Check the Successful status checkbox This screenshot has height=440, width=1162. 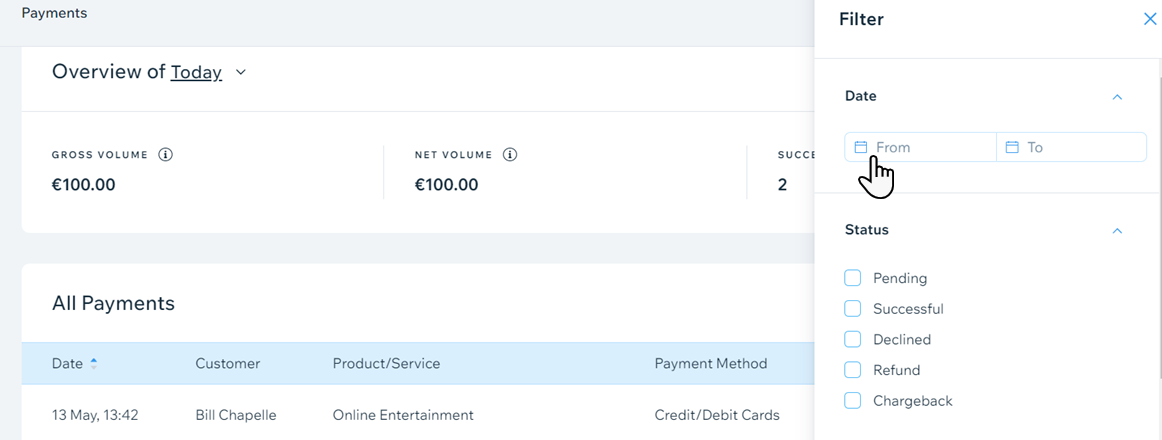pyautogui.click(x=853, y=308)
